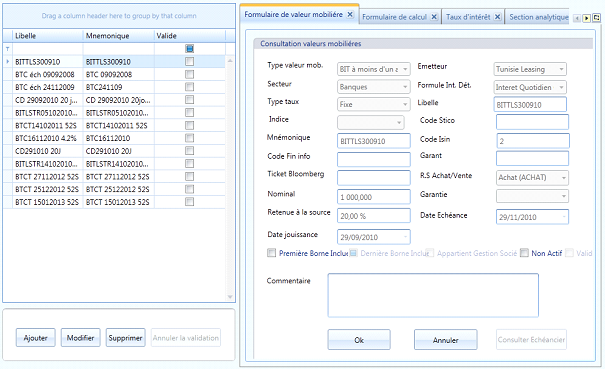This screenshot has height=370, width=606.
Task: Close the Taux d'intérêt tab
Action: [x=498, y=17]
